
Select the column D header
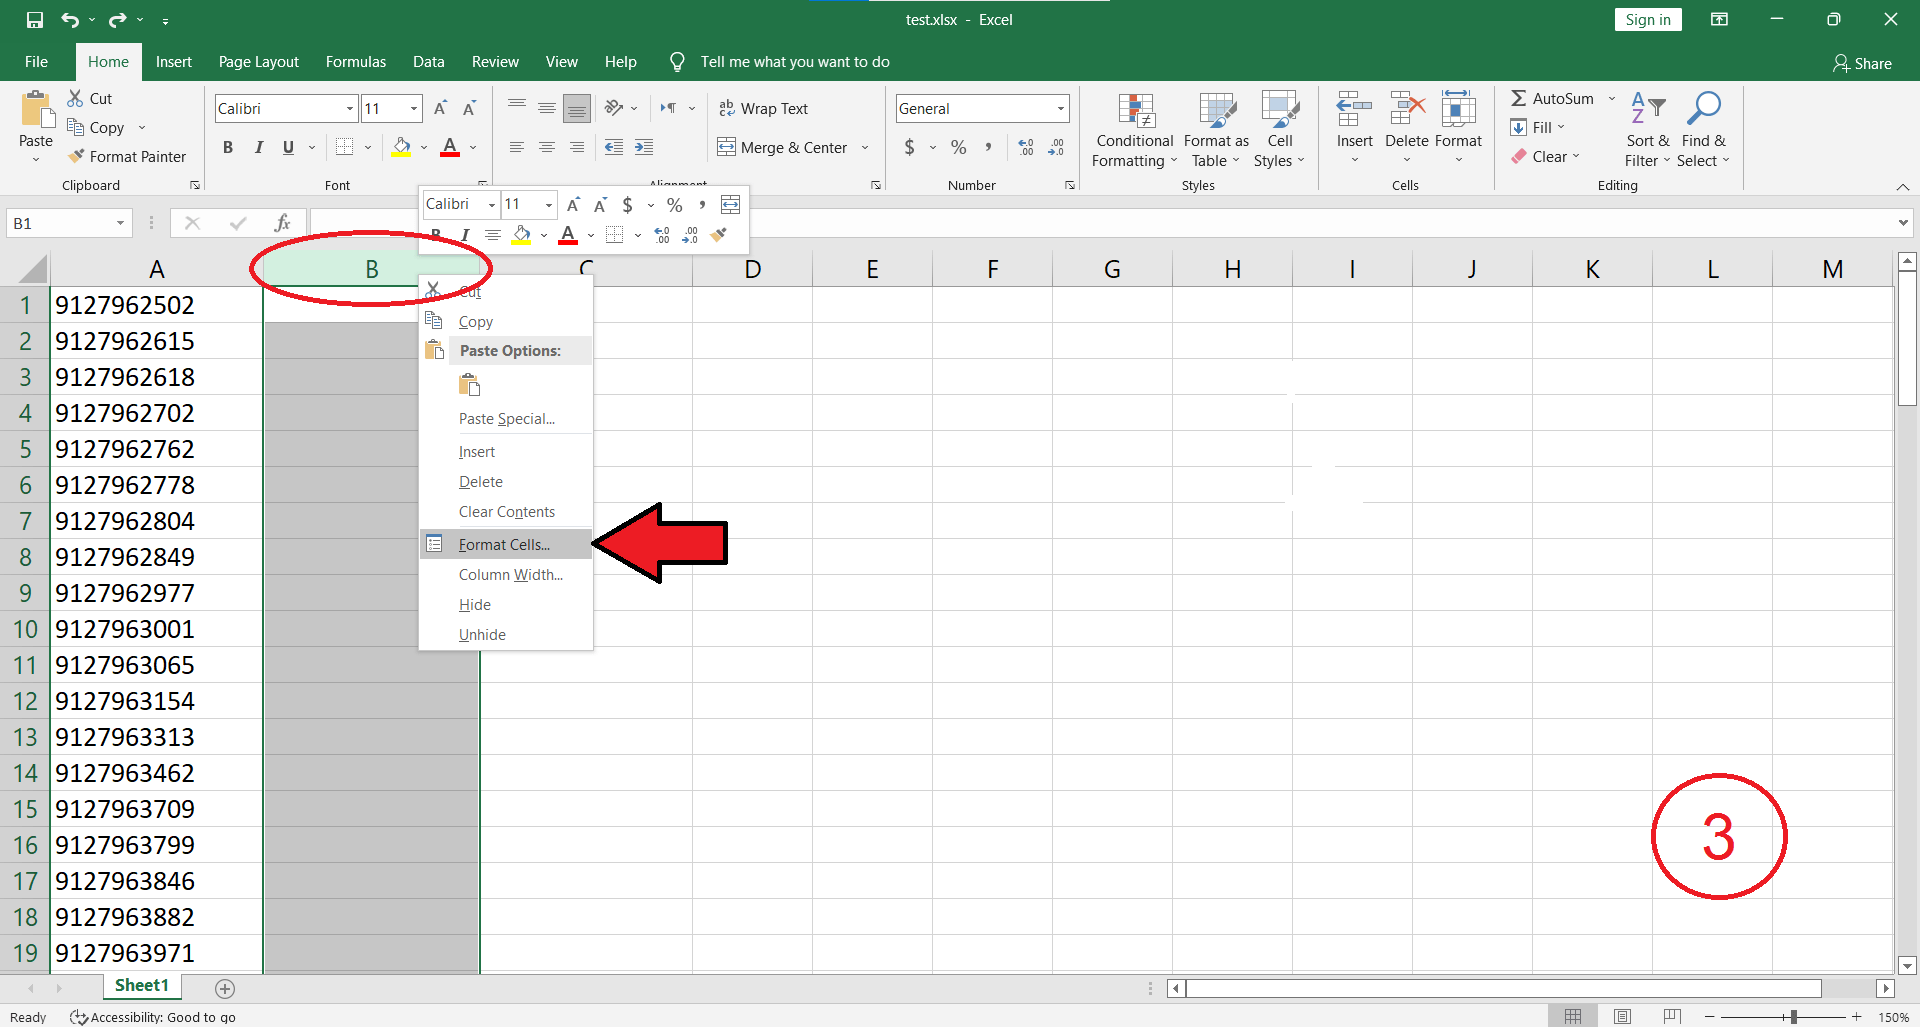coord(752,269)
